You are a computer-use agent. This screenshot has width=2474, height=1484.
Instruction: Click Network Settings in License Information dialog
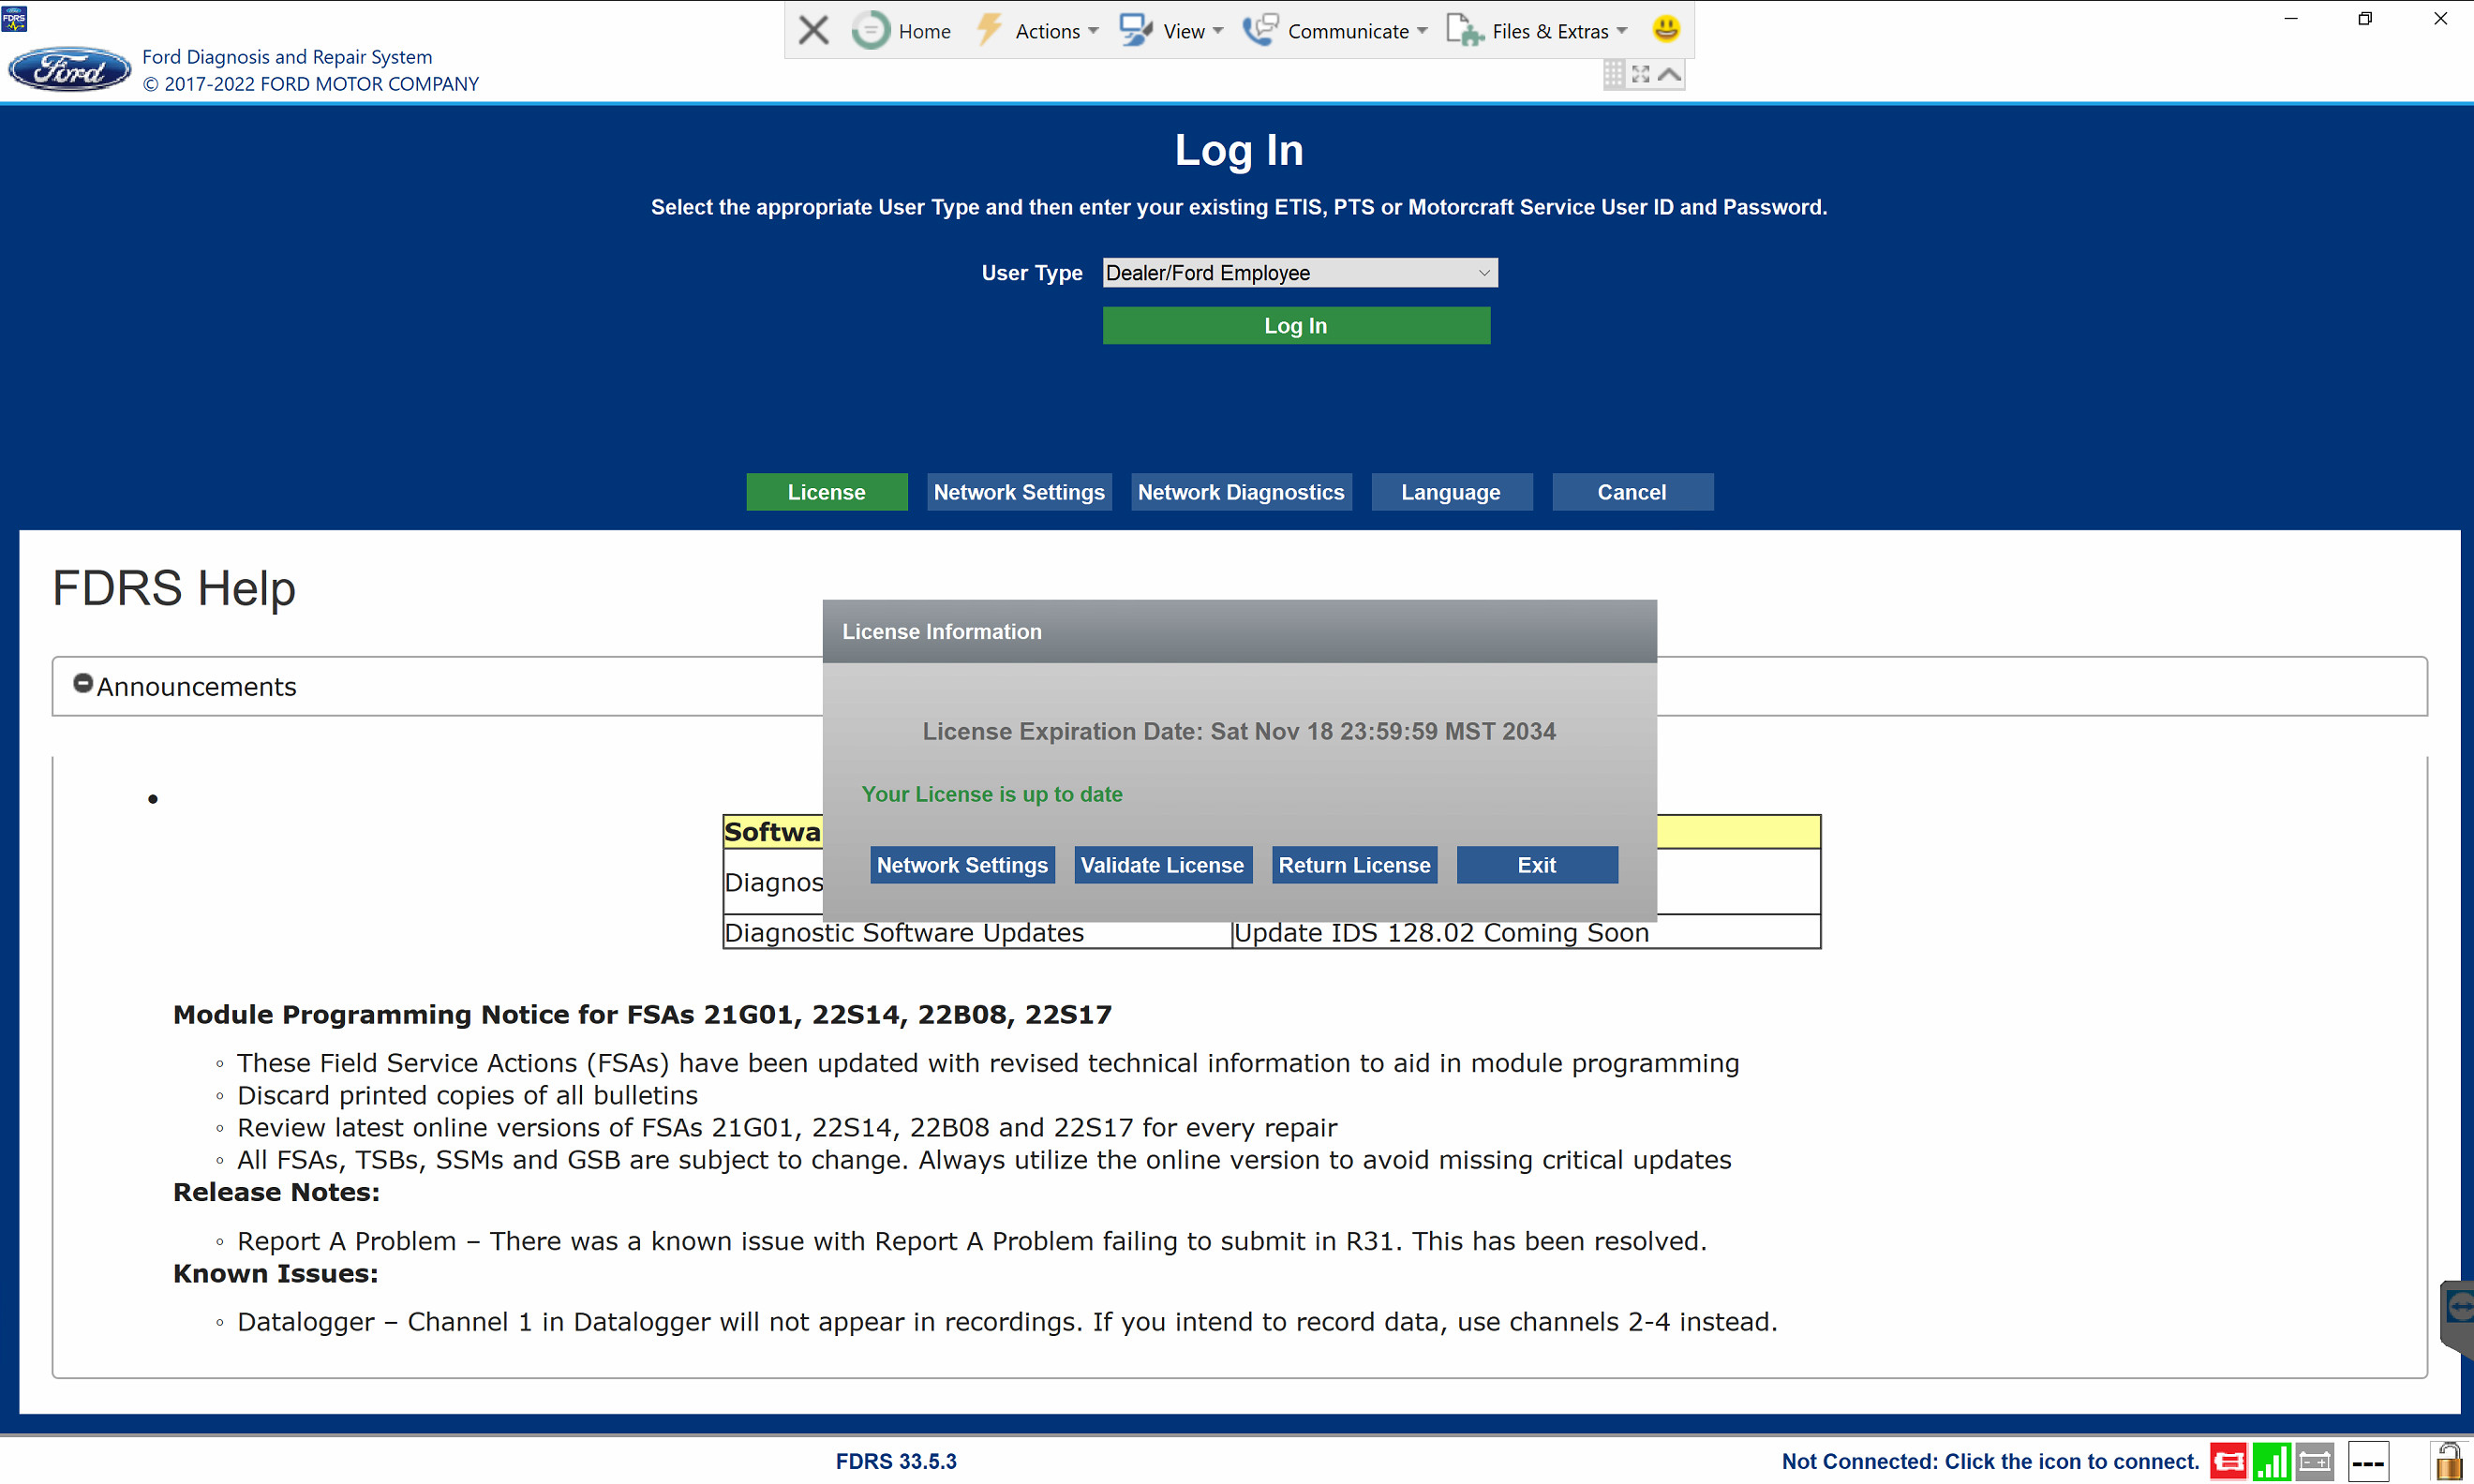[962, 865]
